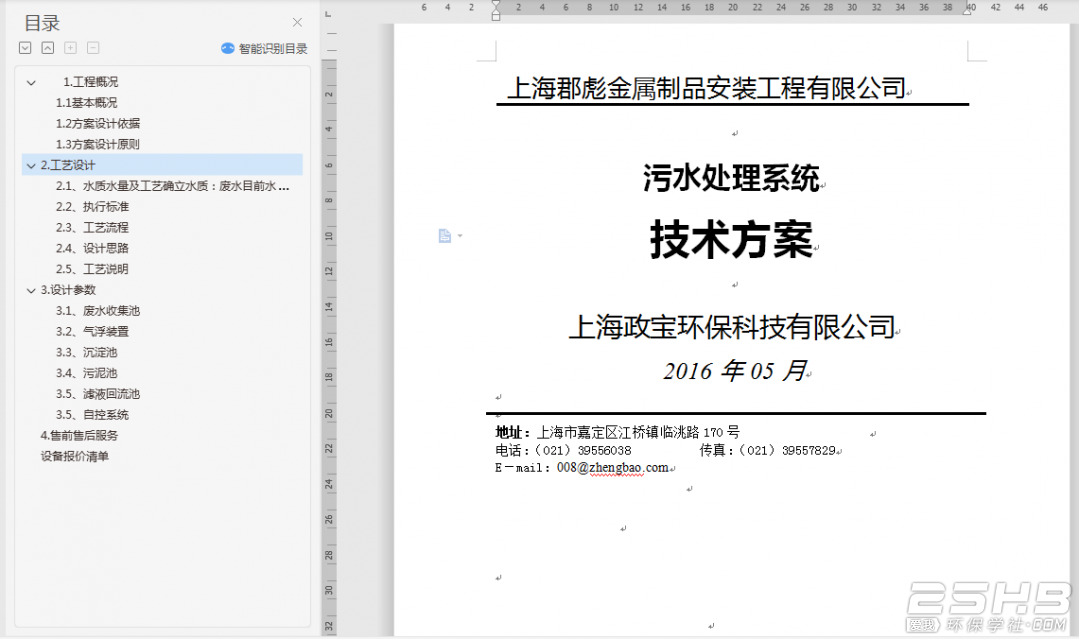Collapse the 3.设计参数 outline section
Screen dimensions: 1079x639
(31, 290)
